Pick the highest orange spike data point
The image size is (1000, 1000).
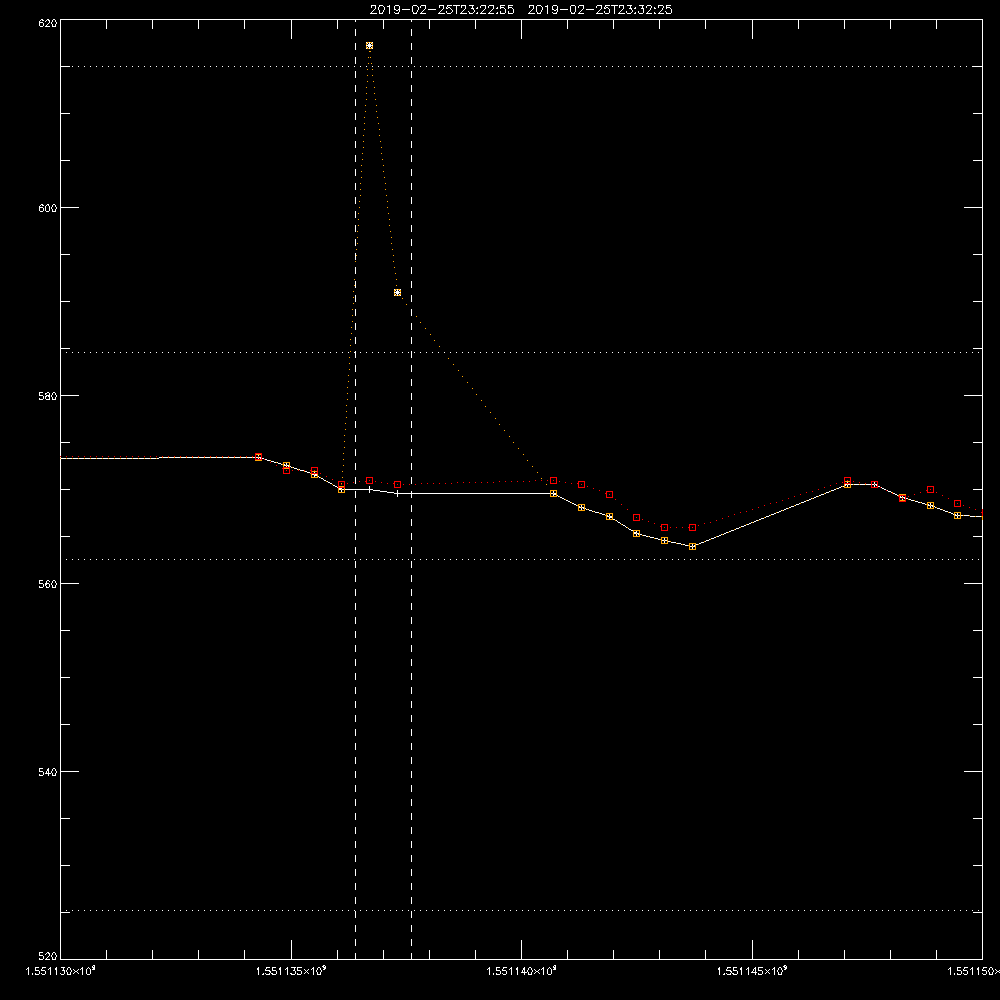point(369,46)
